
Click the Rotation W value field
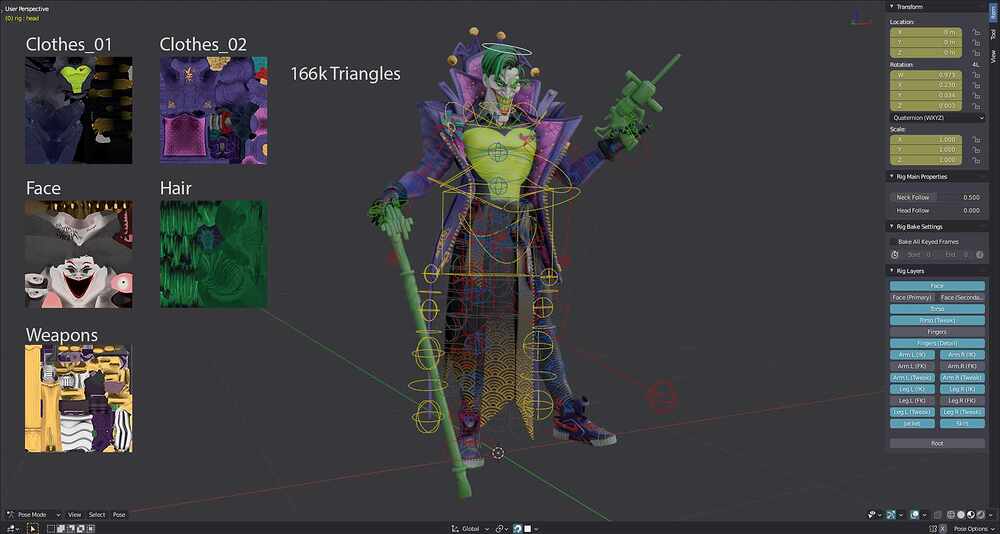click(925, 75)
